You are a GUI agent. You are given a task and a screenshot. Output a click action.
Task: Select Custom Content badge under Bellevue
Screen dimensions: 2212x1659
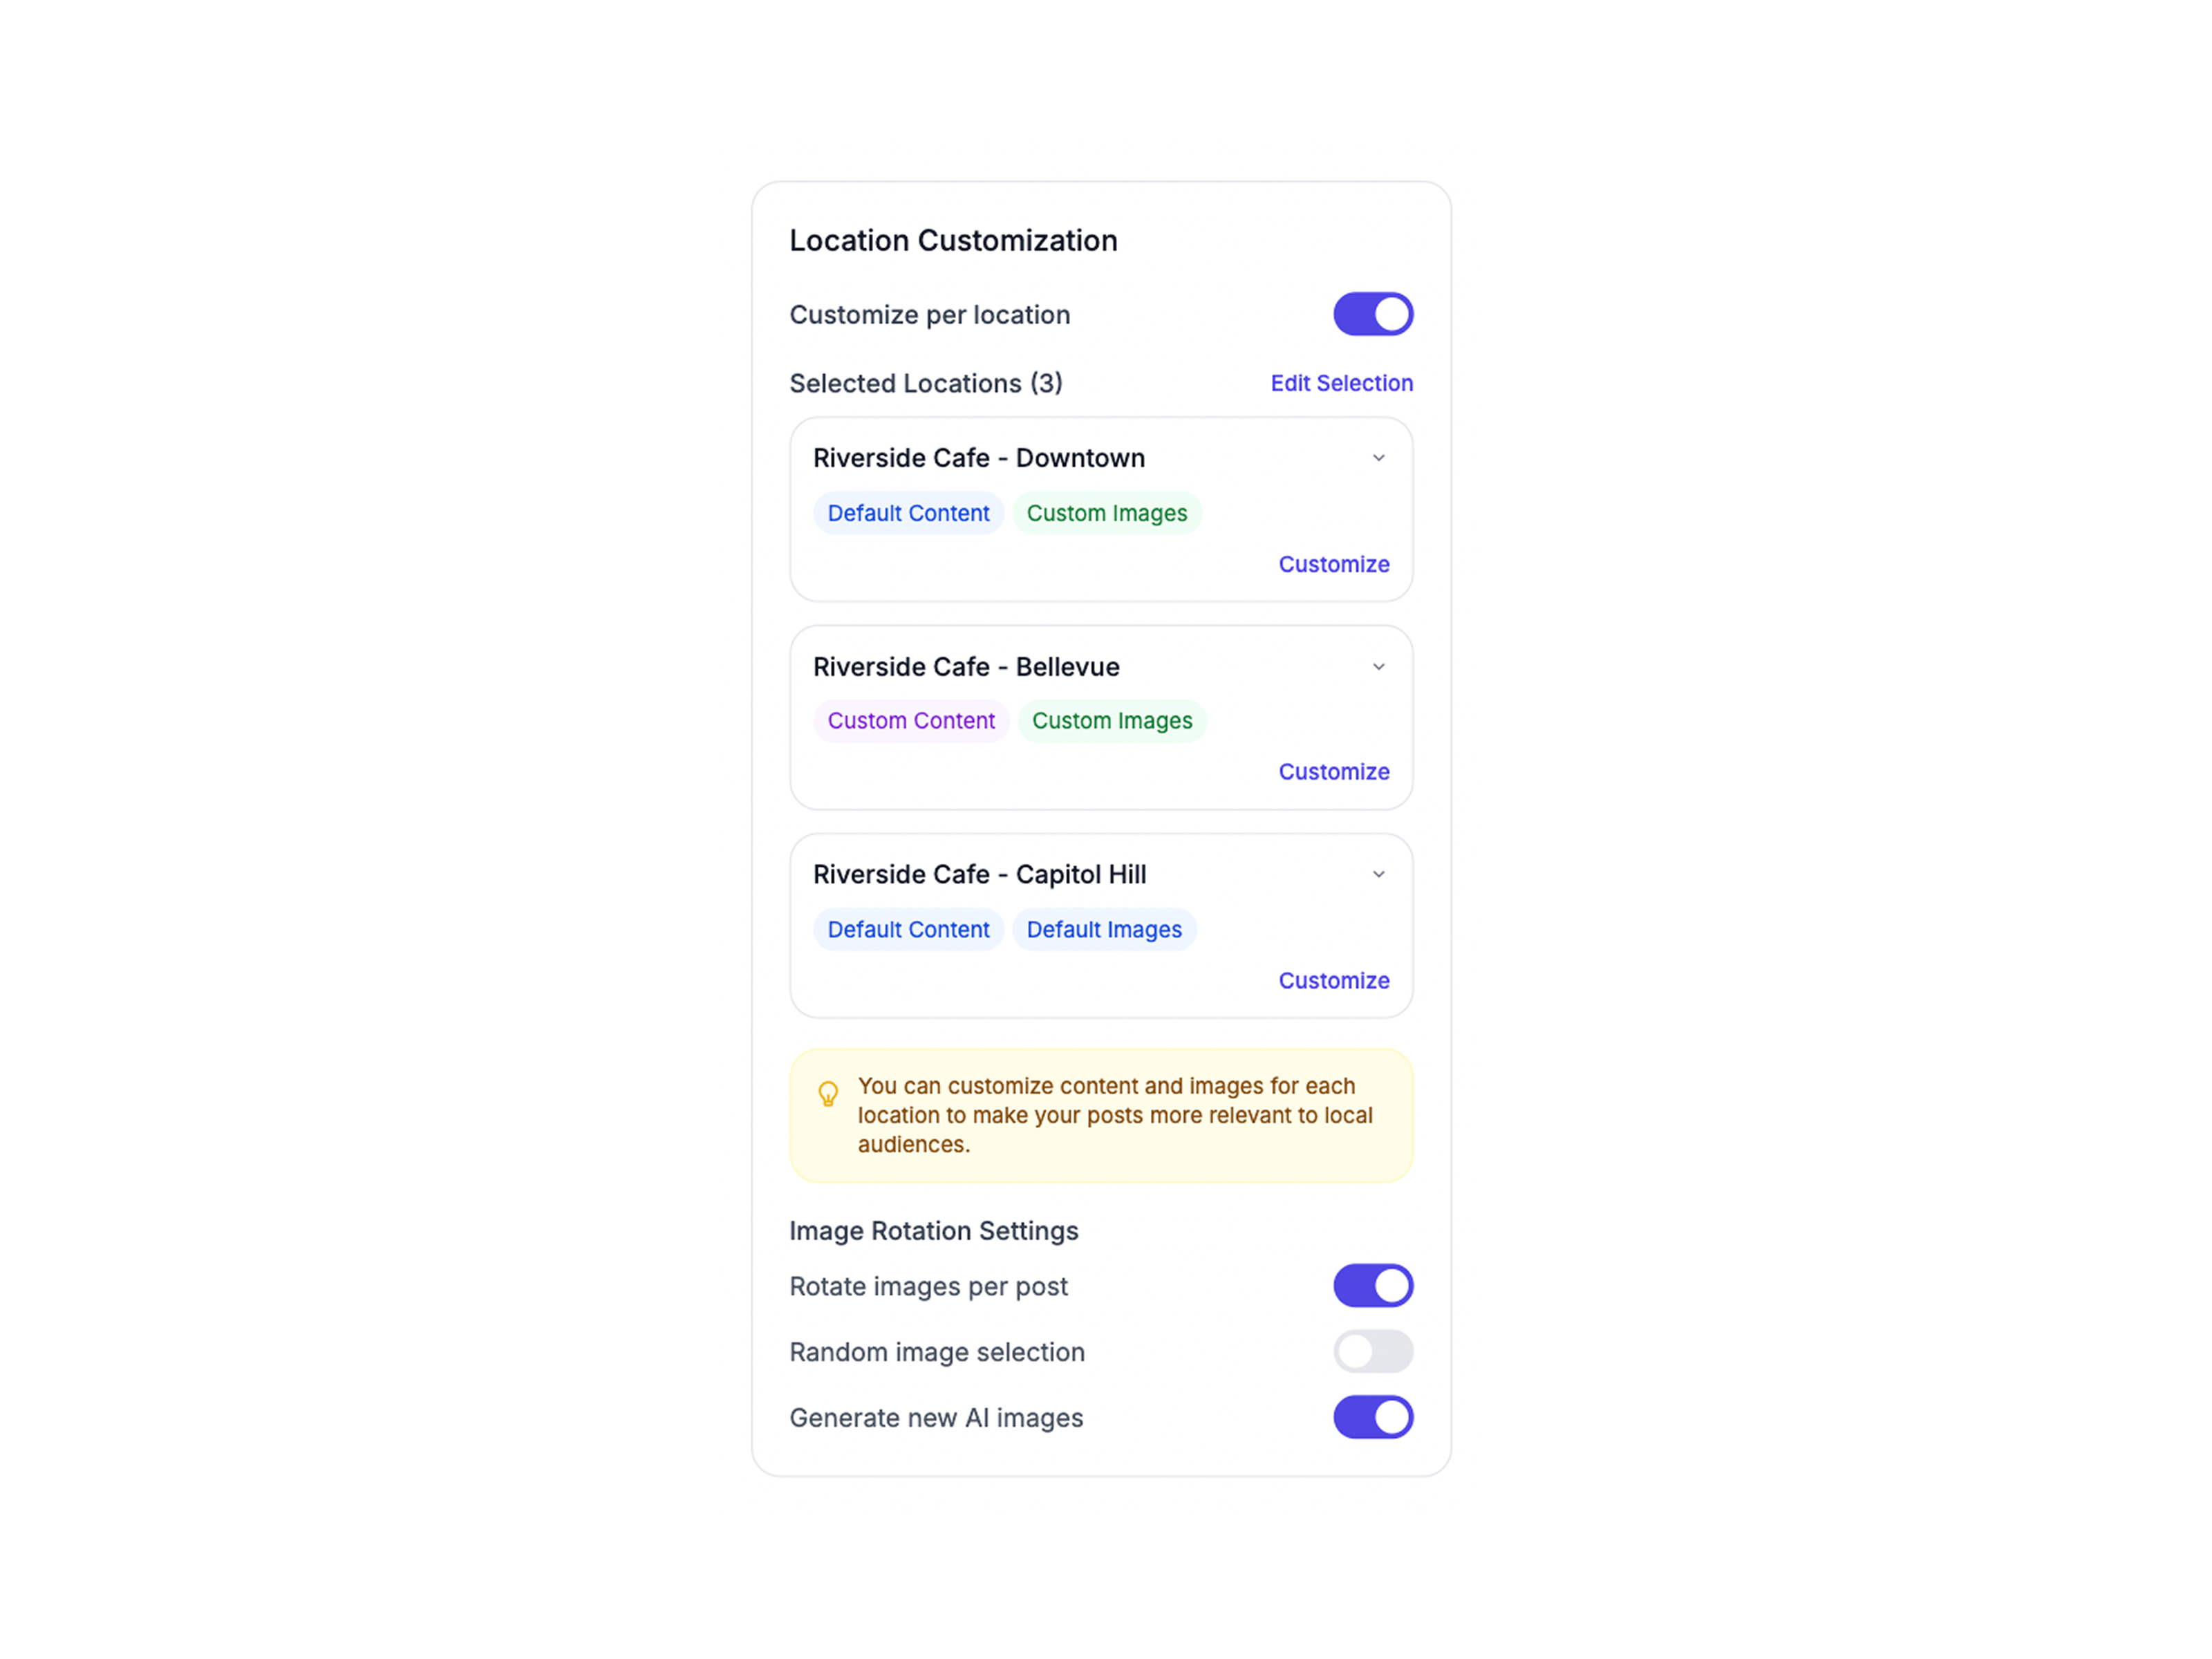(x=911, y=720)
